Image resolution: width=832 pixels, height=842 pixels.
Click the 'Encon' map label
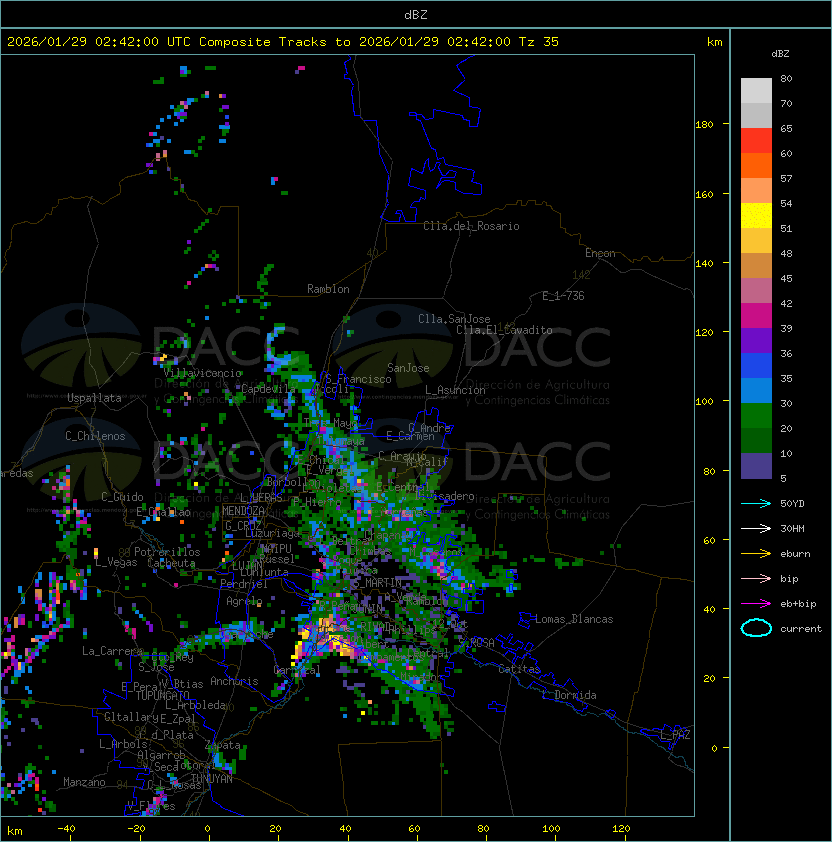(600, 253)
